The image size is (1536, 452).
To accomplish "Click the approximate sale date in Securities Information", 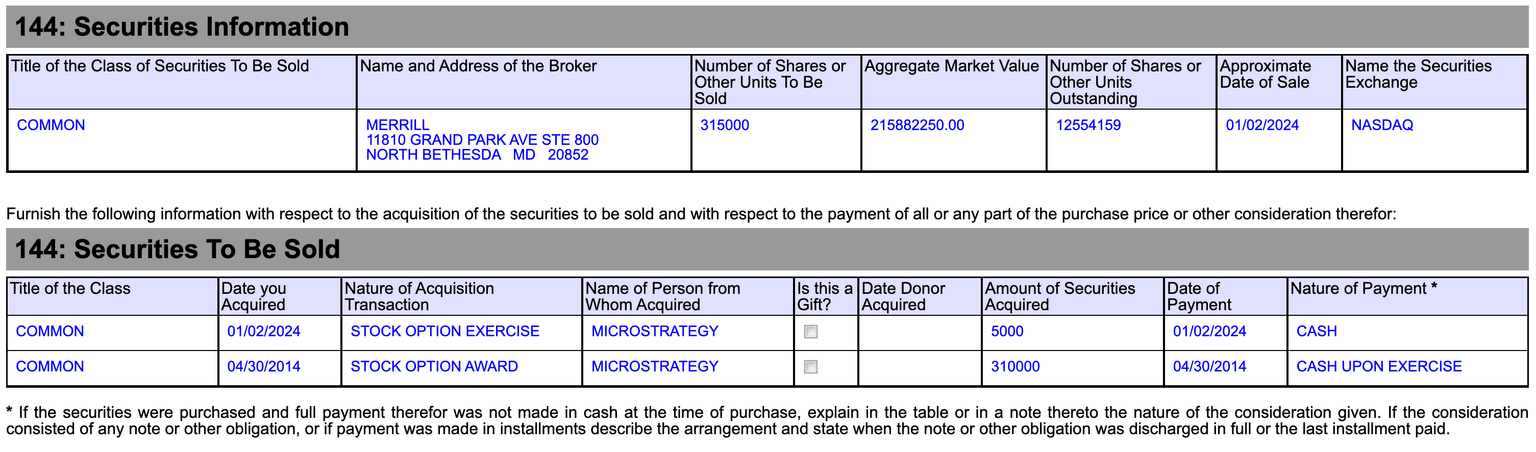I will [1262, 125].
